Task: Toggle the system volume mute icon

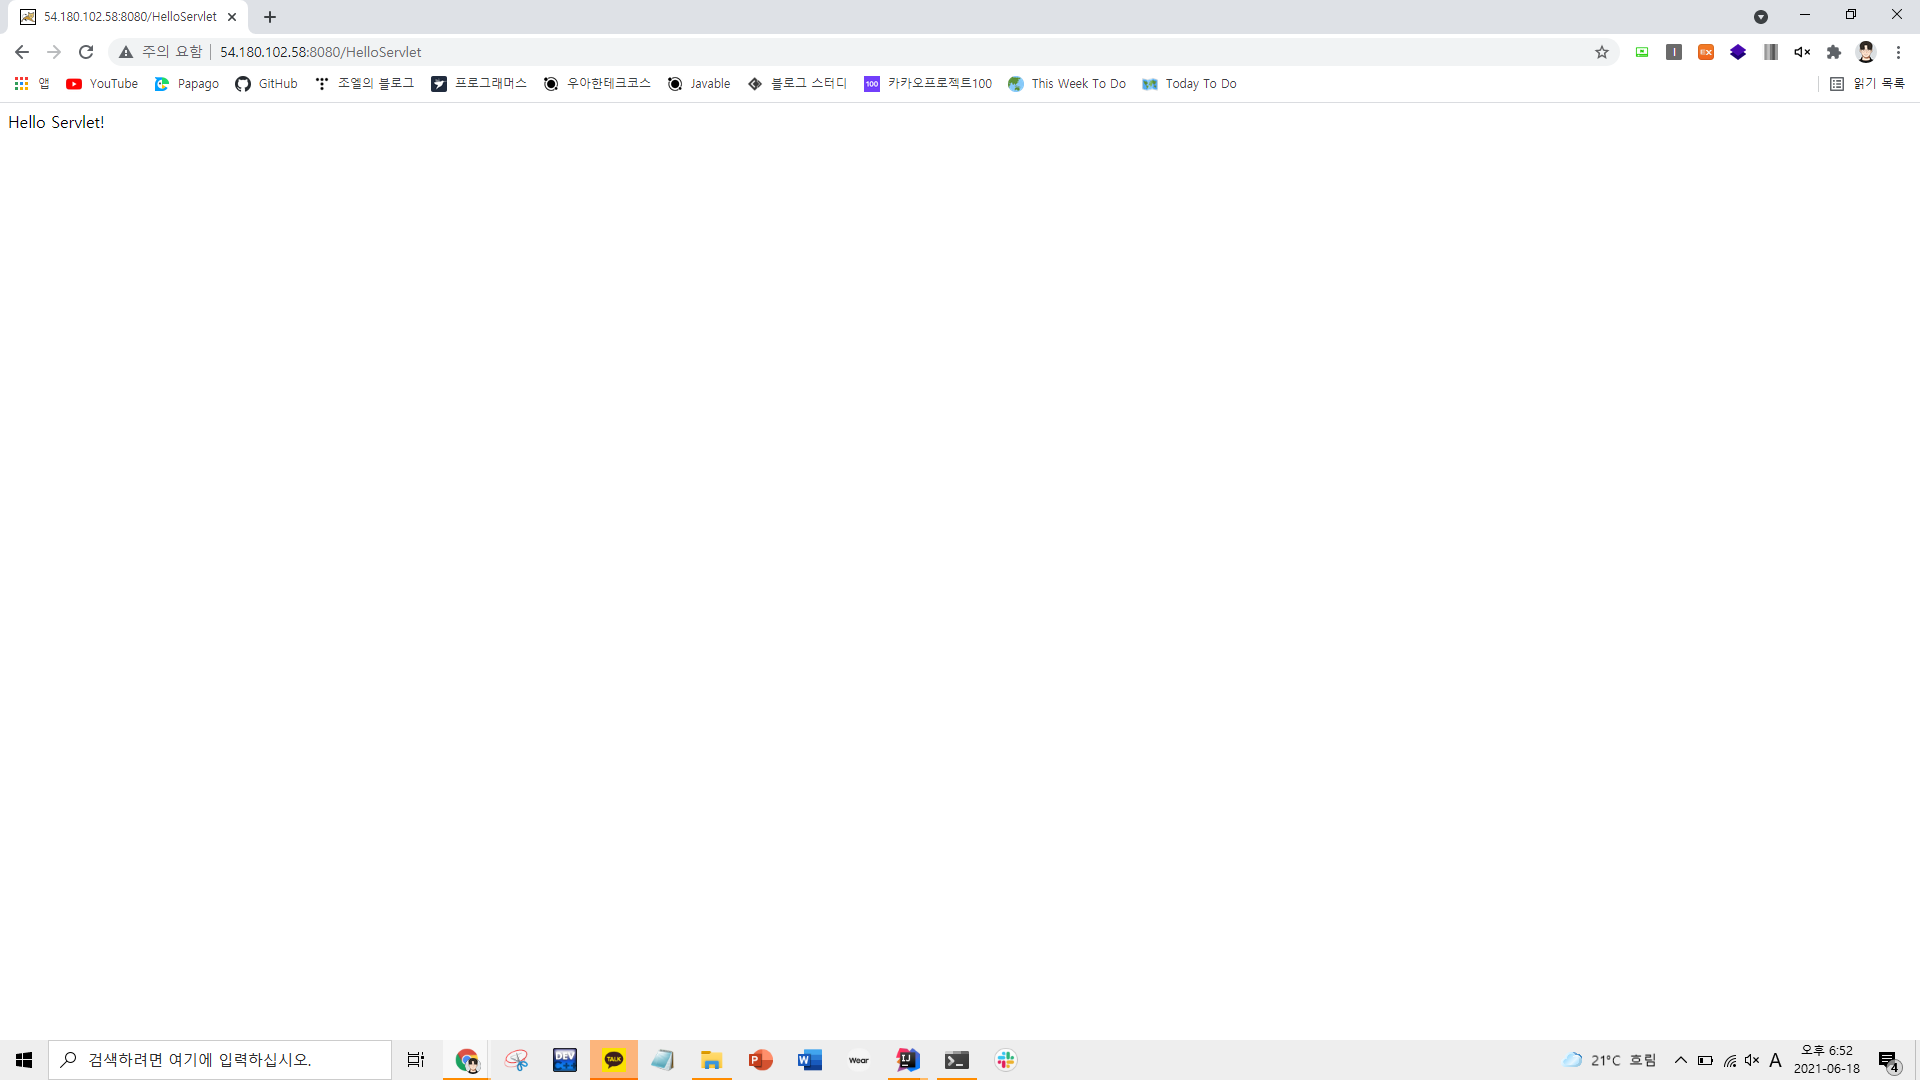Action: pos(1752,1060)
